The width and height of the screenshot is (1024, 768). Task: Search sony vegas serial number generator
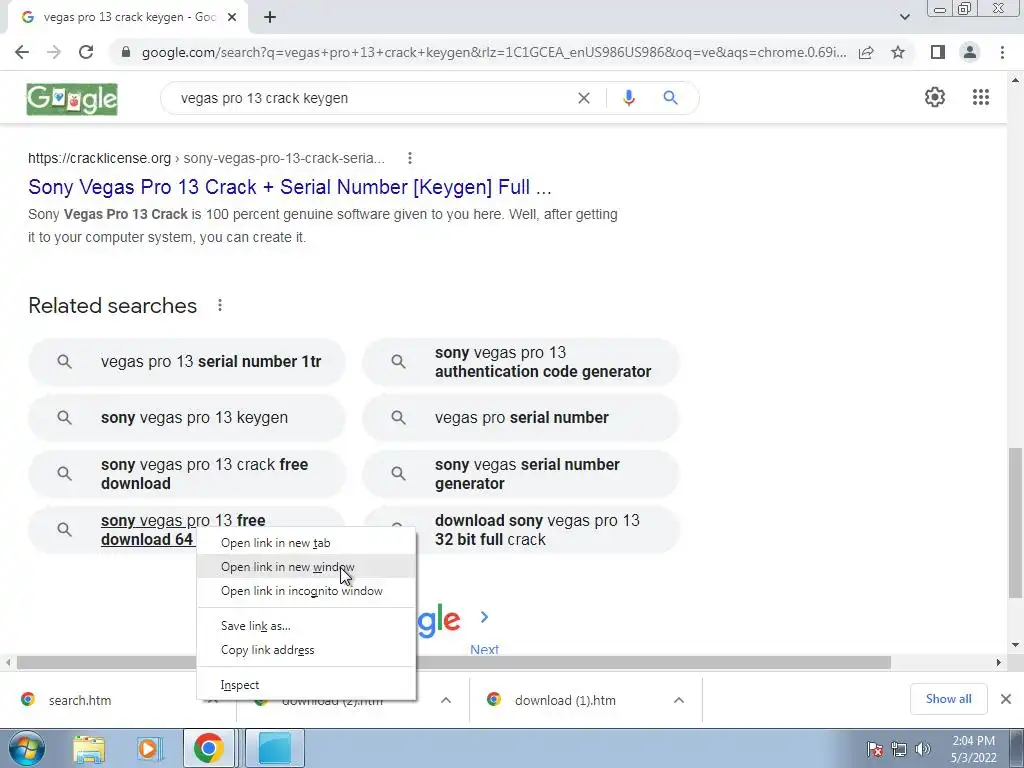click(521, 474)
